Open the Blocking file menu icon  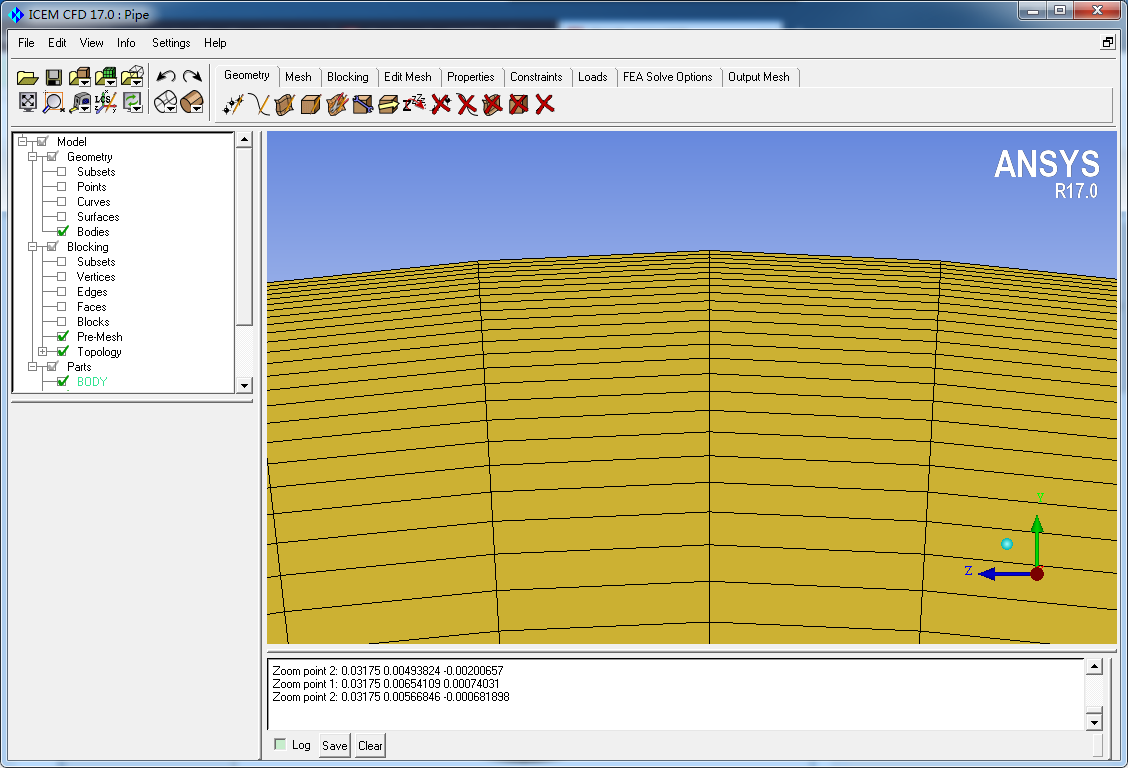132,77
